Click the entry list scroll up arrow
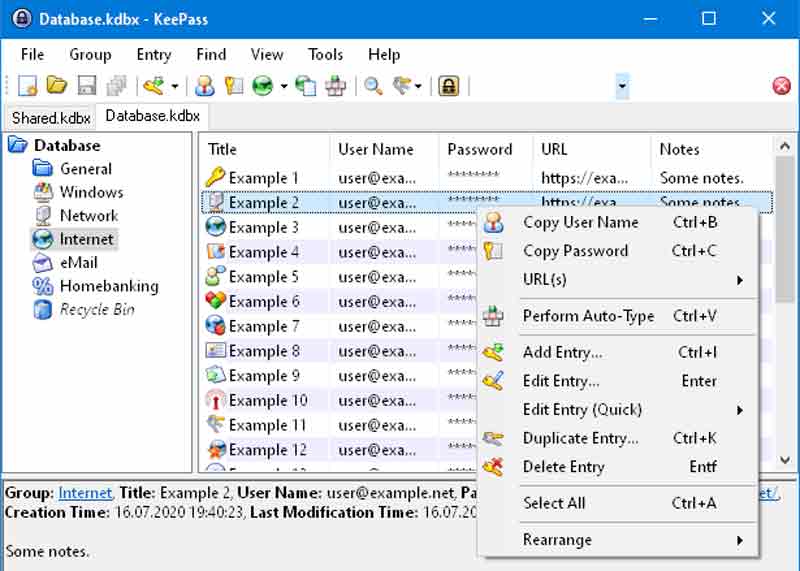 784,146
